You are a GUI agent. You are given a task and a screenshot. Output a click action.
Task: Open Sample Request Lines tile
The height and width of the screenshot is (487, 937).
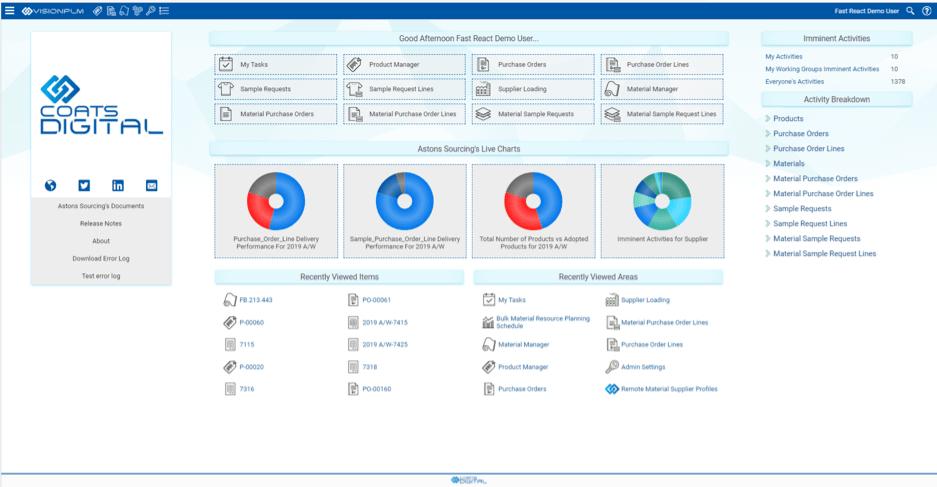coord(405,89)
